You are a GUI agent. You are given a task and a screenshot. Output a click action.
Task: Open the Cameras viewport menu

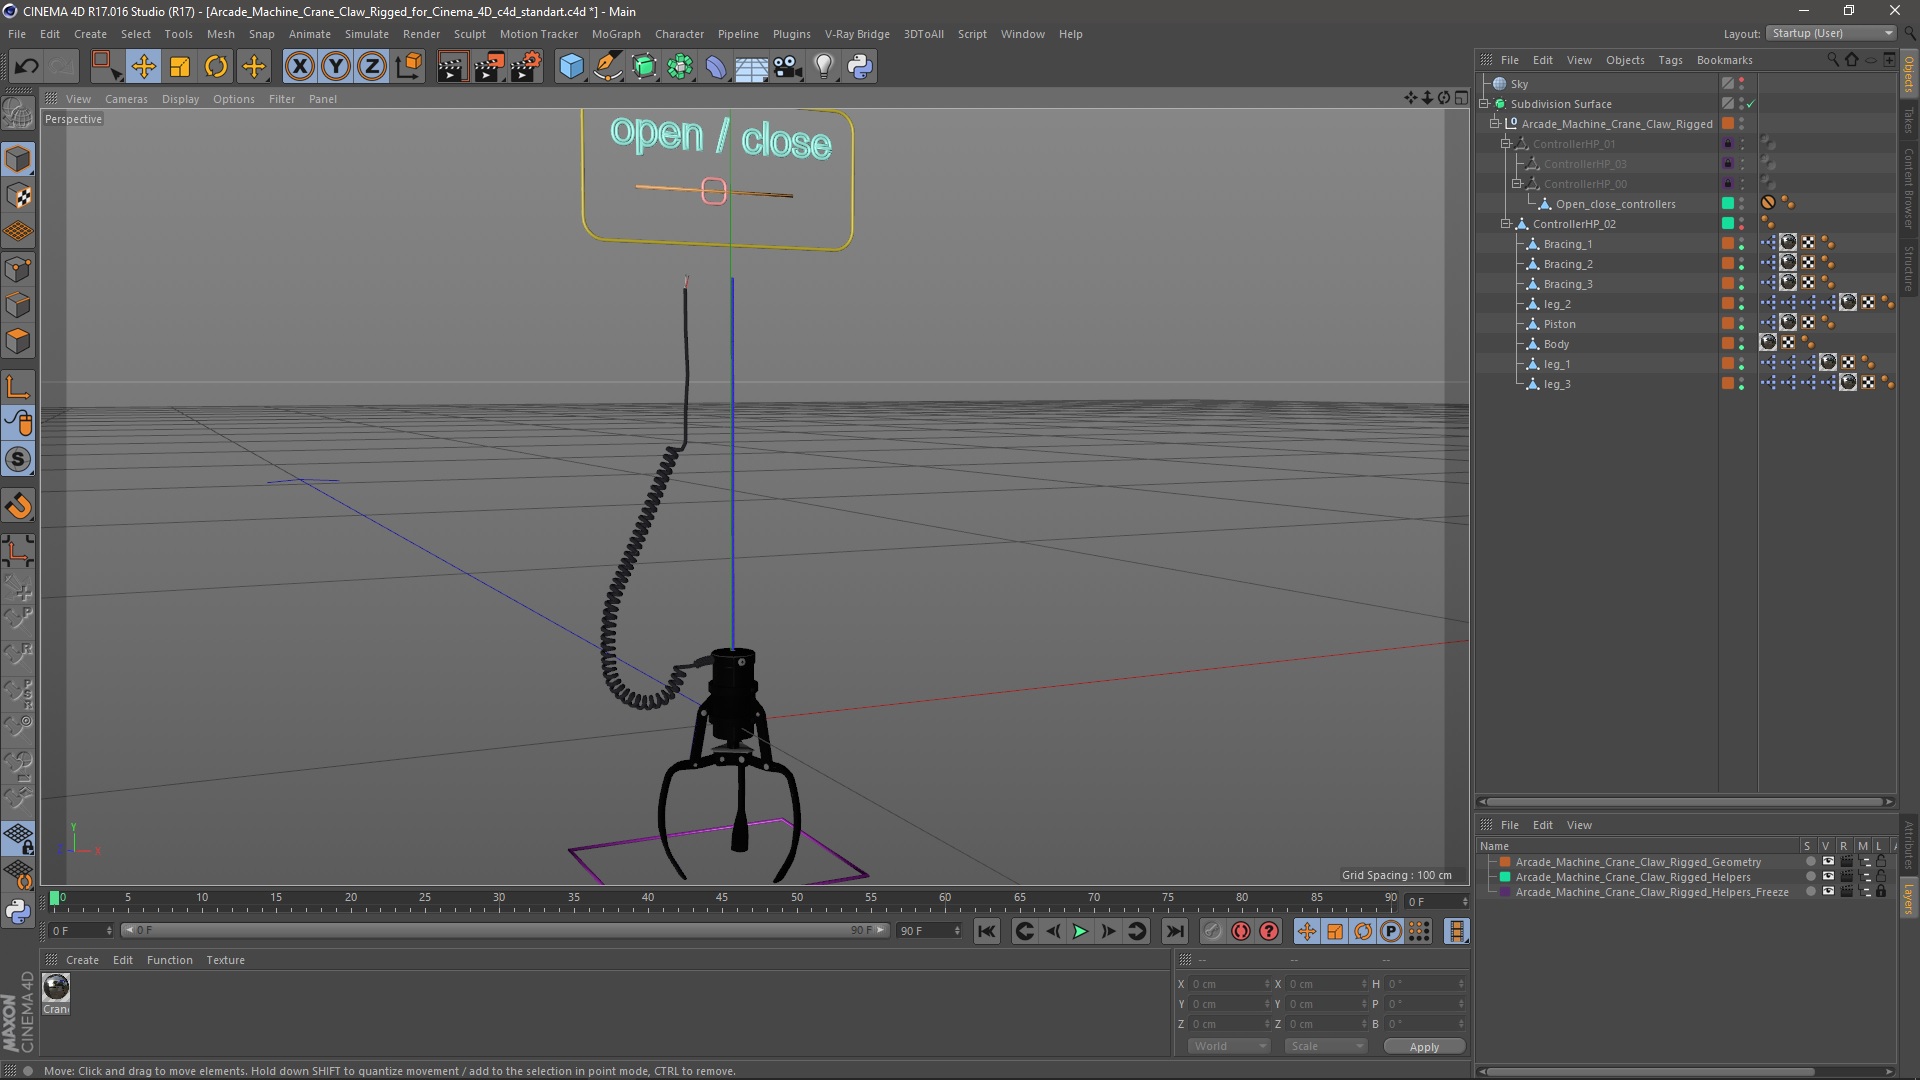(x=126, y=99)
